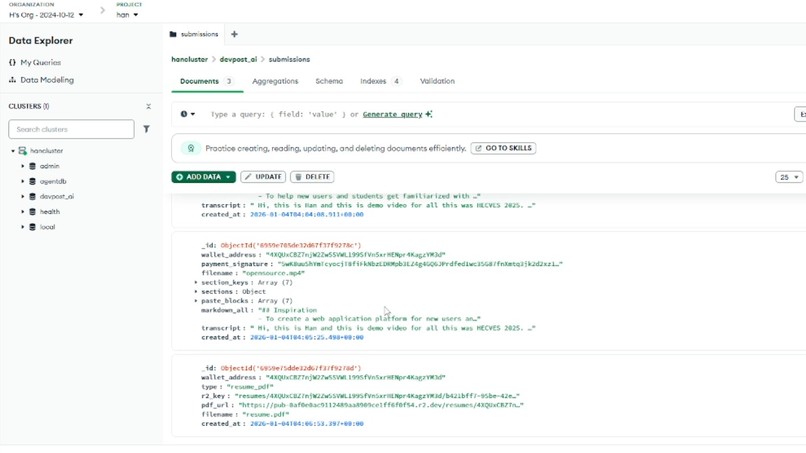Focus the Search clusters field
The image size is (806, 453).
71,129
